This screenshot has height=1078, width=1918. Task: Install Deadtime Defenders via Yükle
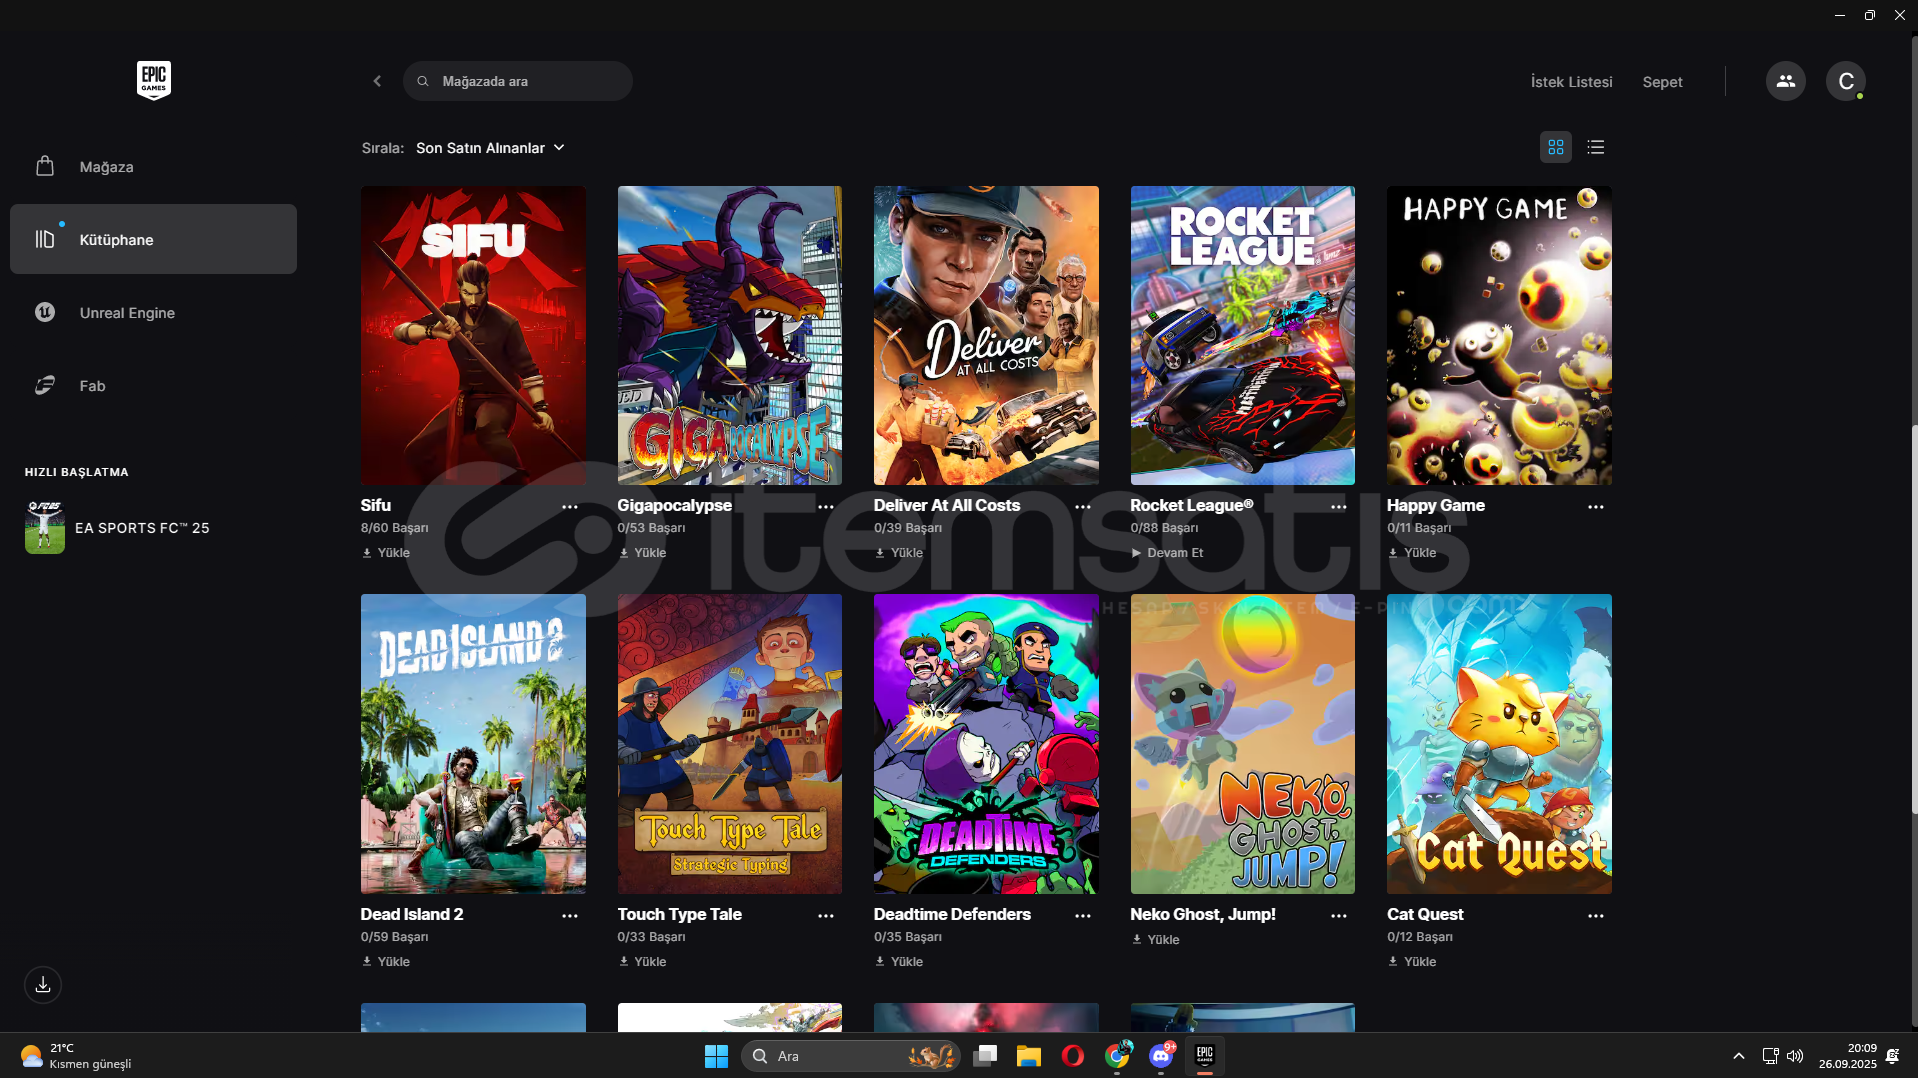(899, 962)
